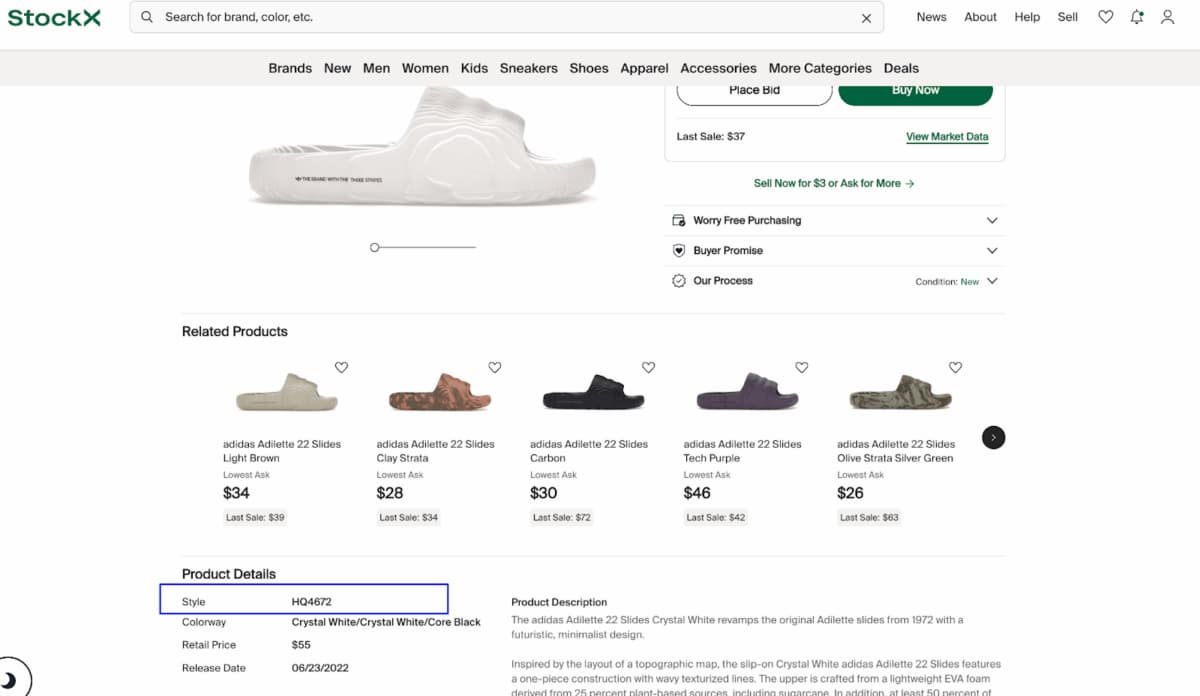Click the Condition: New label
Image resolution: width=1200 pixels, height=696 pixels.
947,282
